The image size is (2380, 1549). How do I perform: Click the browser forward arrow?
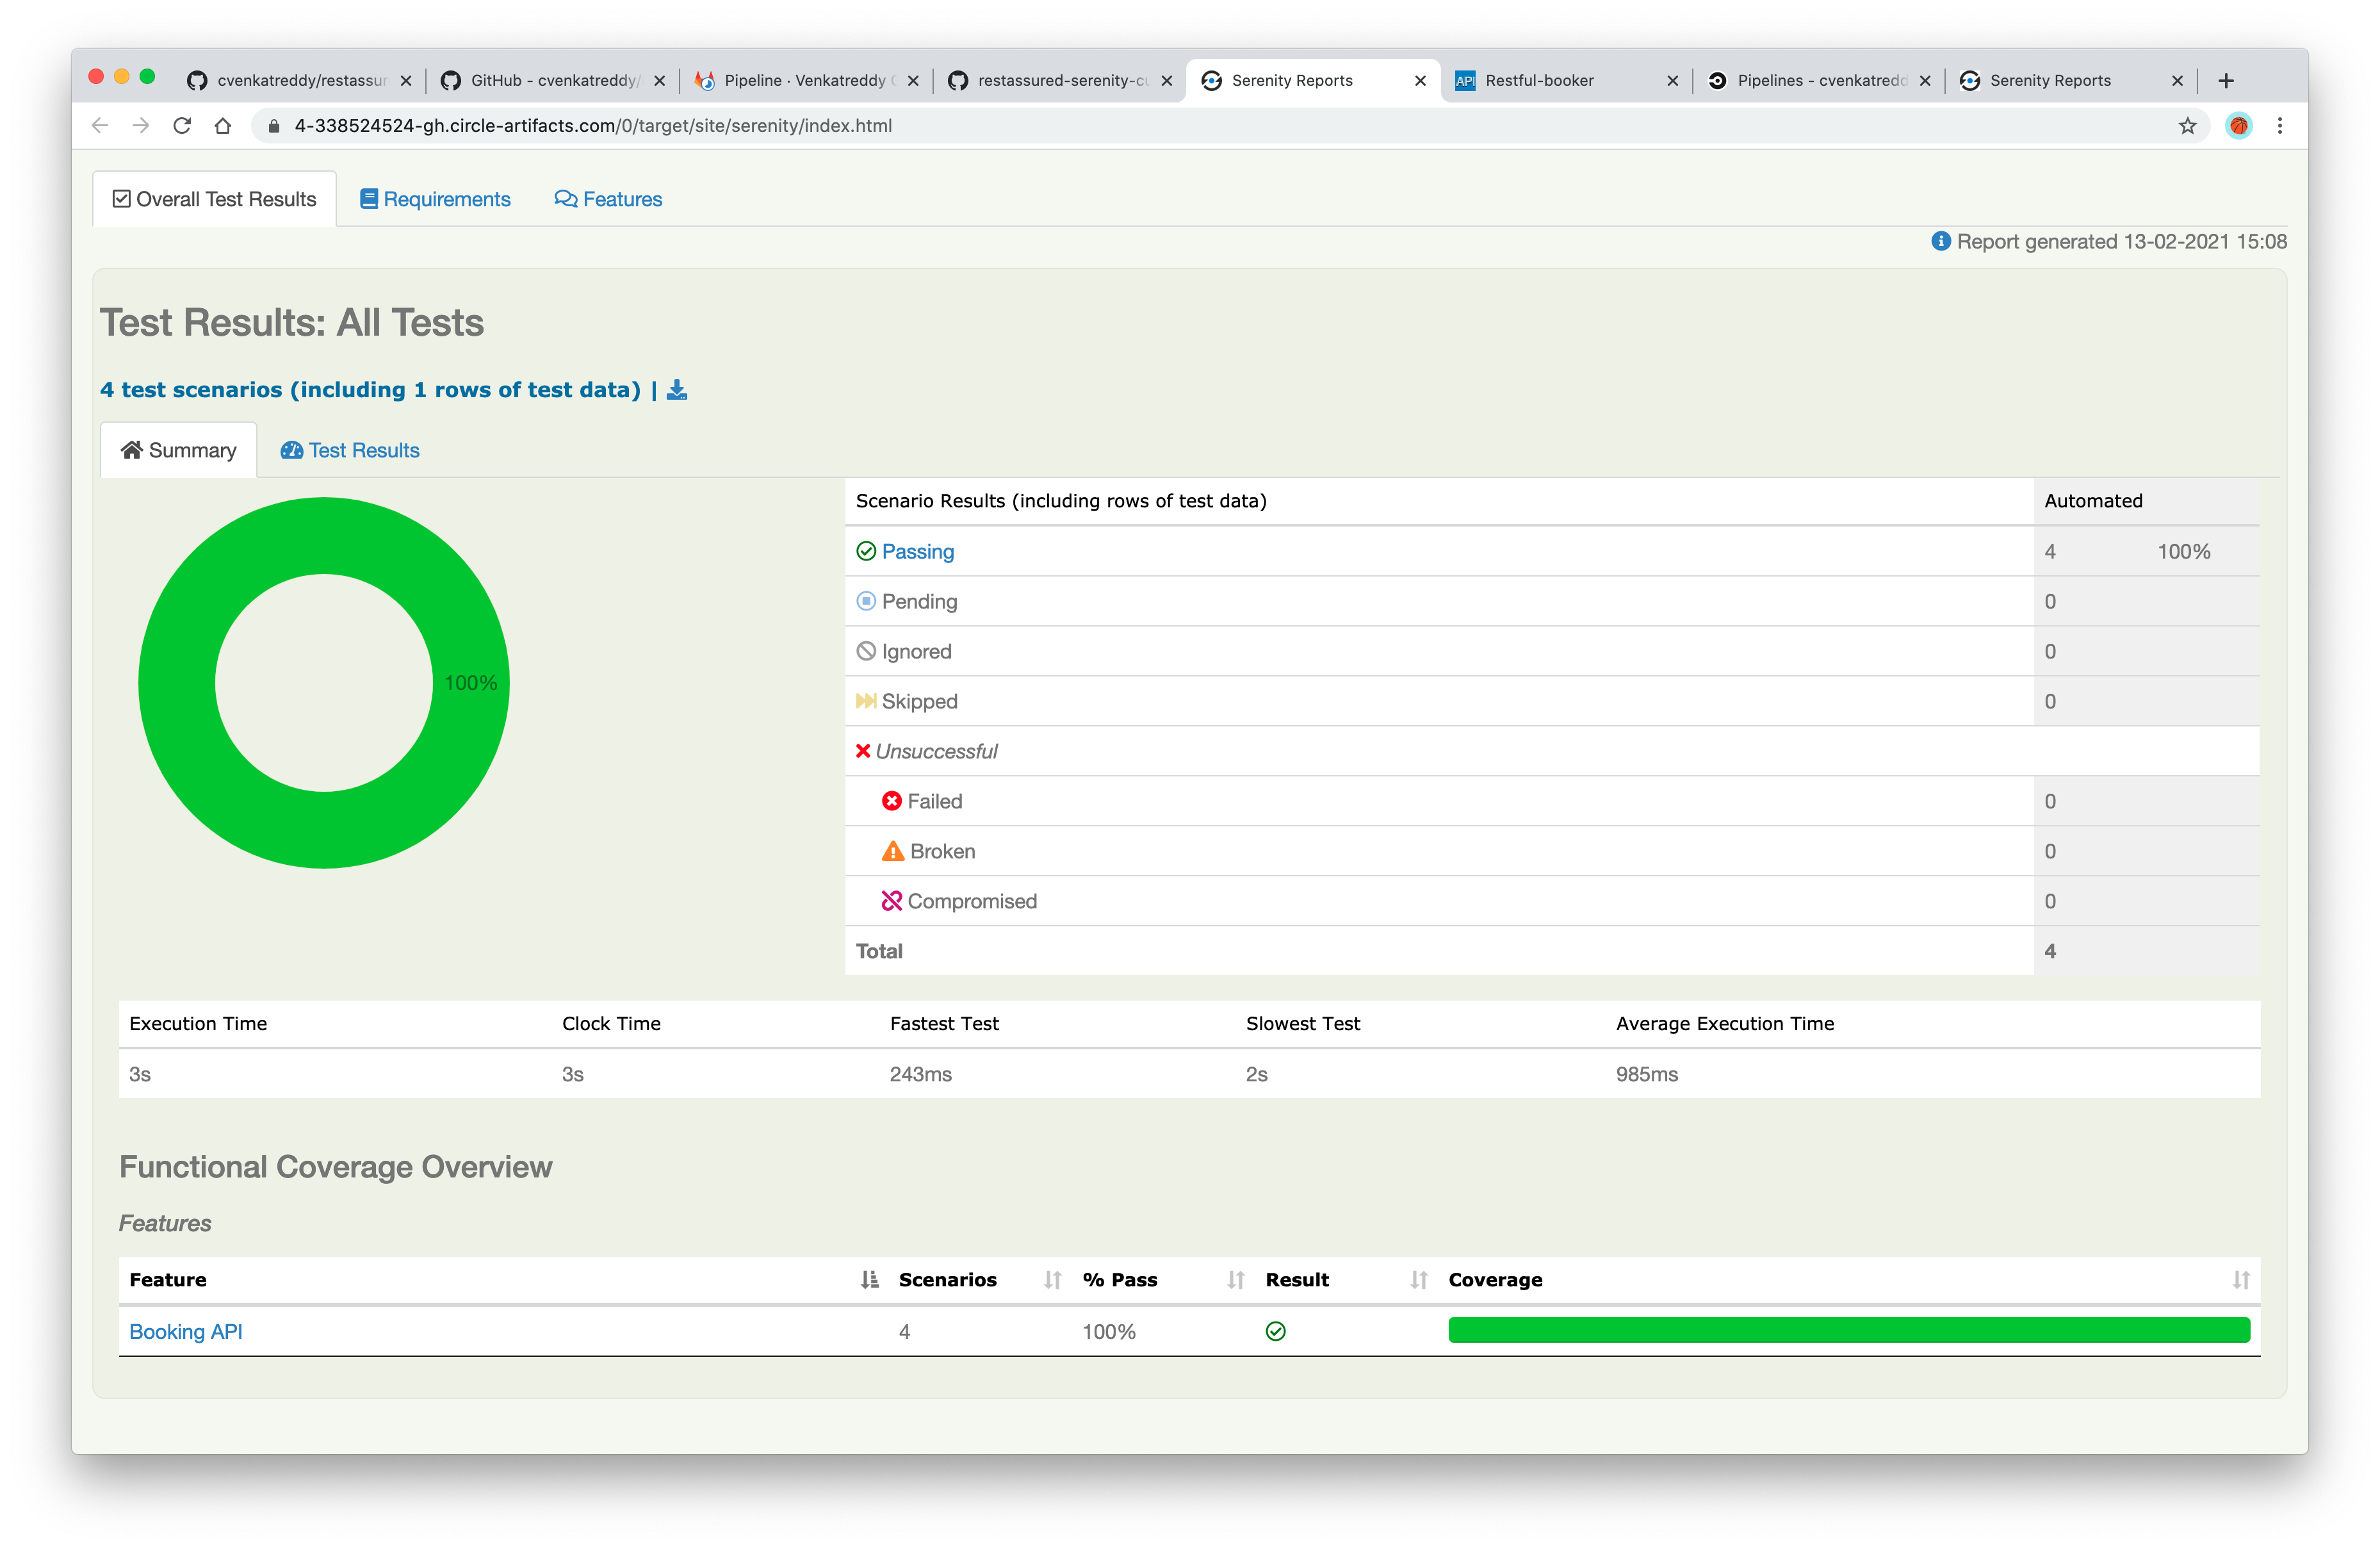point(141,126)
